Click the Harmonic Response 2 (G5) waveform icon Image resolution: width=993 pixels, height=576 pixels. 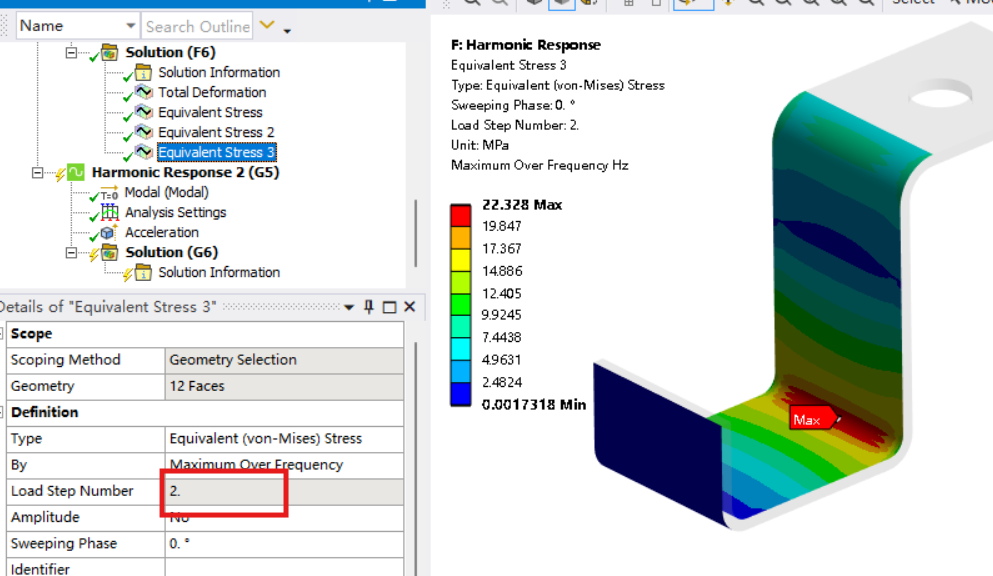tap(76, 172)
